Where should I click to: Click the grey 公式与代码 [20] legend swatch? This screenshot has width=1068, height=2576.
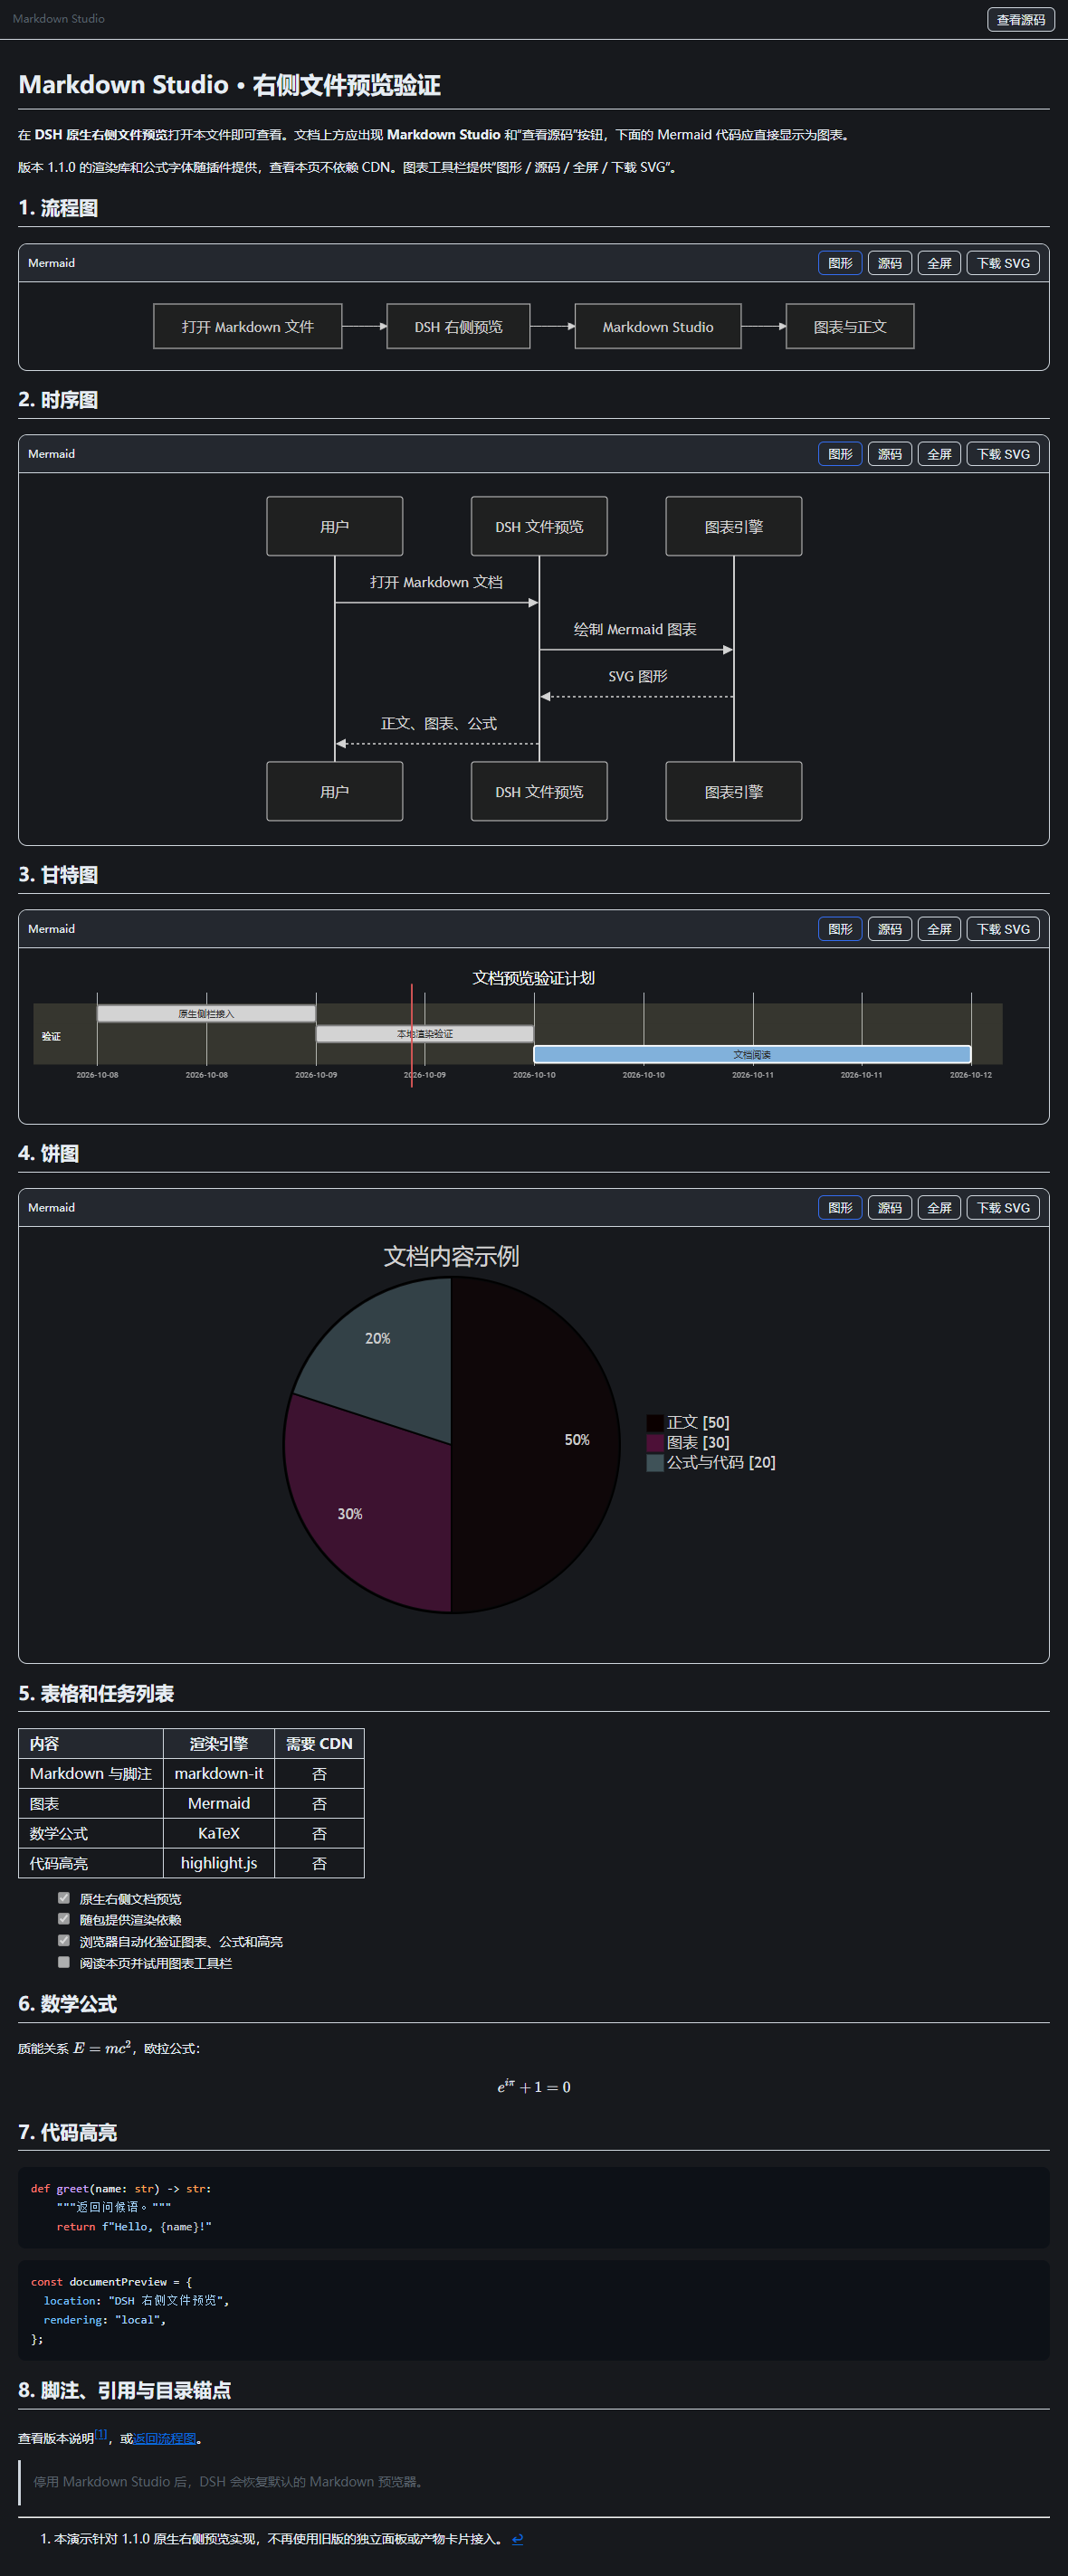[x=655, y=1463]
